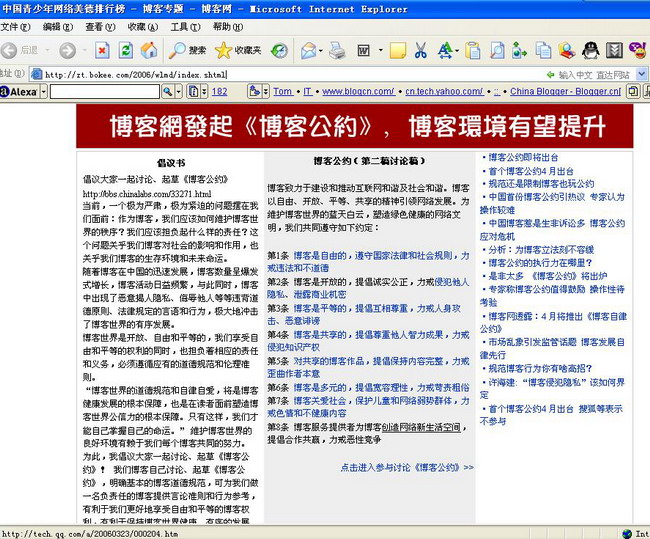Image resolution: width=650 pixels, height=539 pixels.
Task: Open the Search (搜索) panel
Action: pyautogui.click(x=187, y=50)
